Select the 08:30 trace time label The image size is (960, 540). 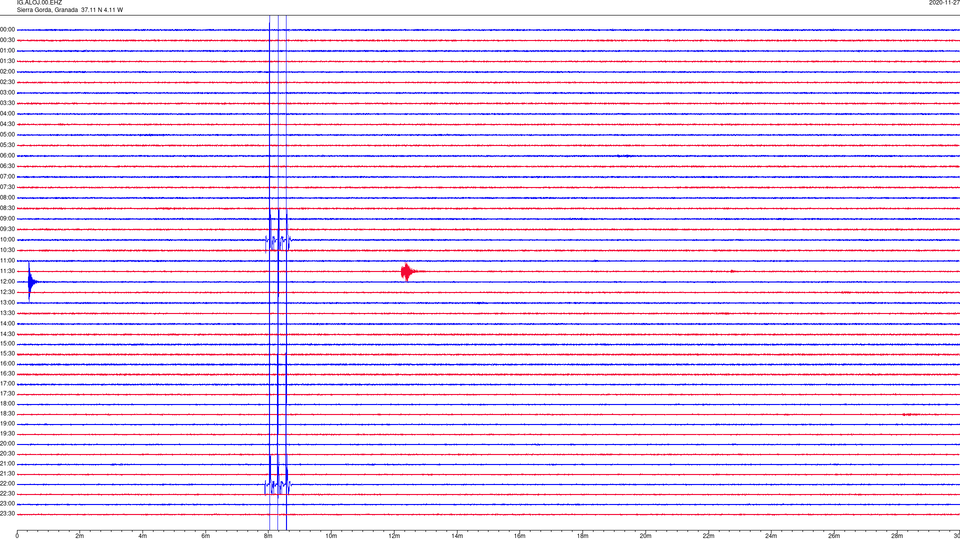pyautogui.click(x=7, y=208)
